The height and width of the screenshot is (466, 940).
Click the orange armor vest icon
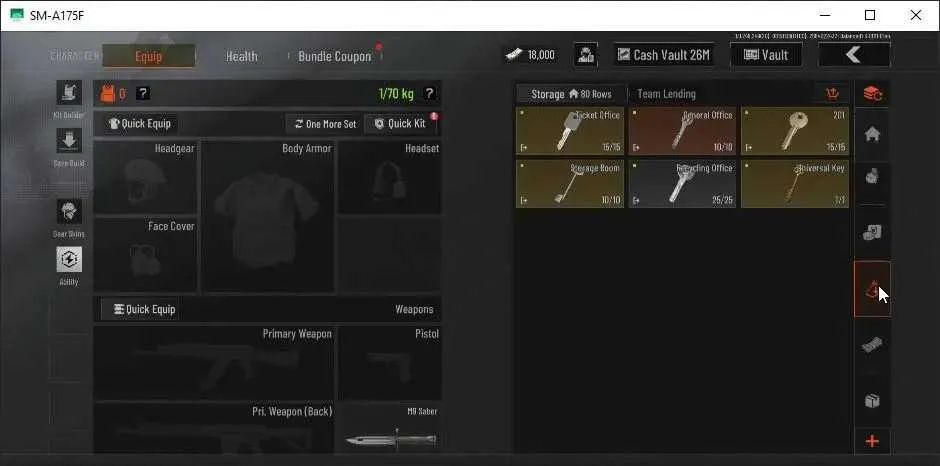pos(108,94)
